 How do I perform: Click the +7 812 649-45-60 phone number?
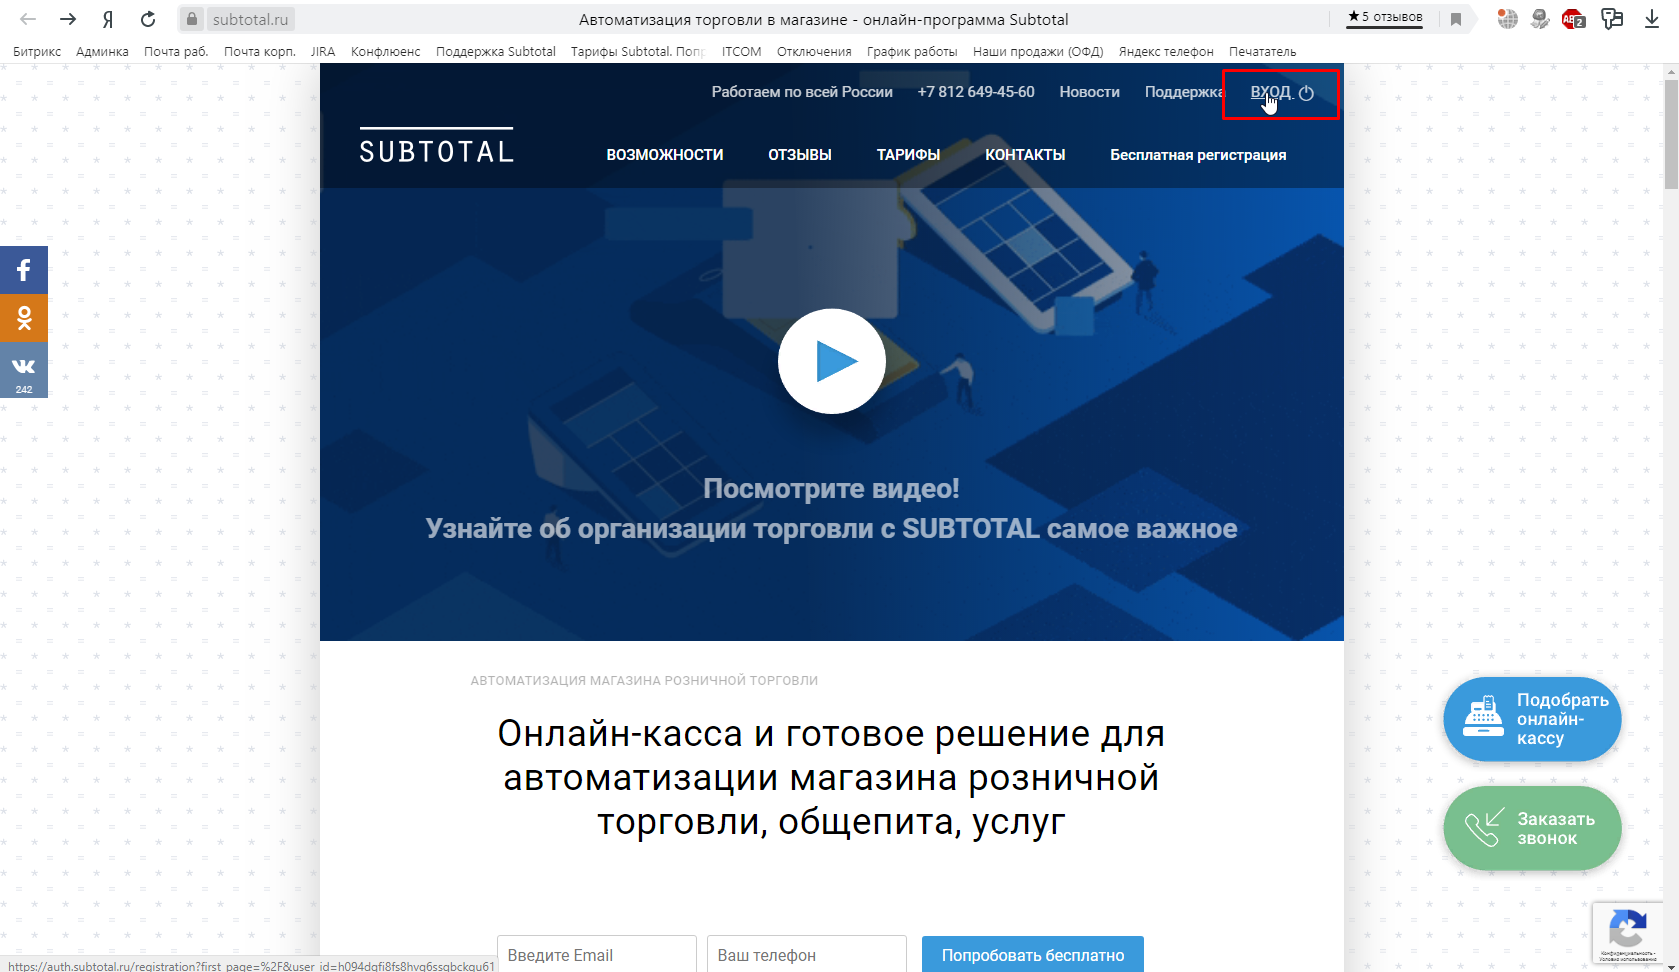pyautogui.click(x=976, y=92)
